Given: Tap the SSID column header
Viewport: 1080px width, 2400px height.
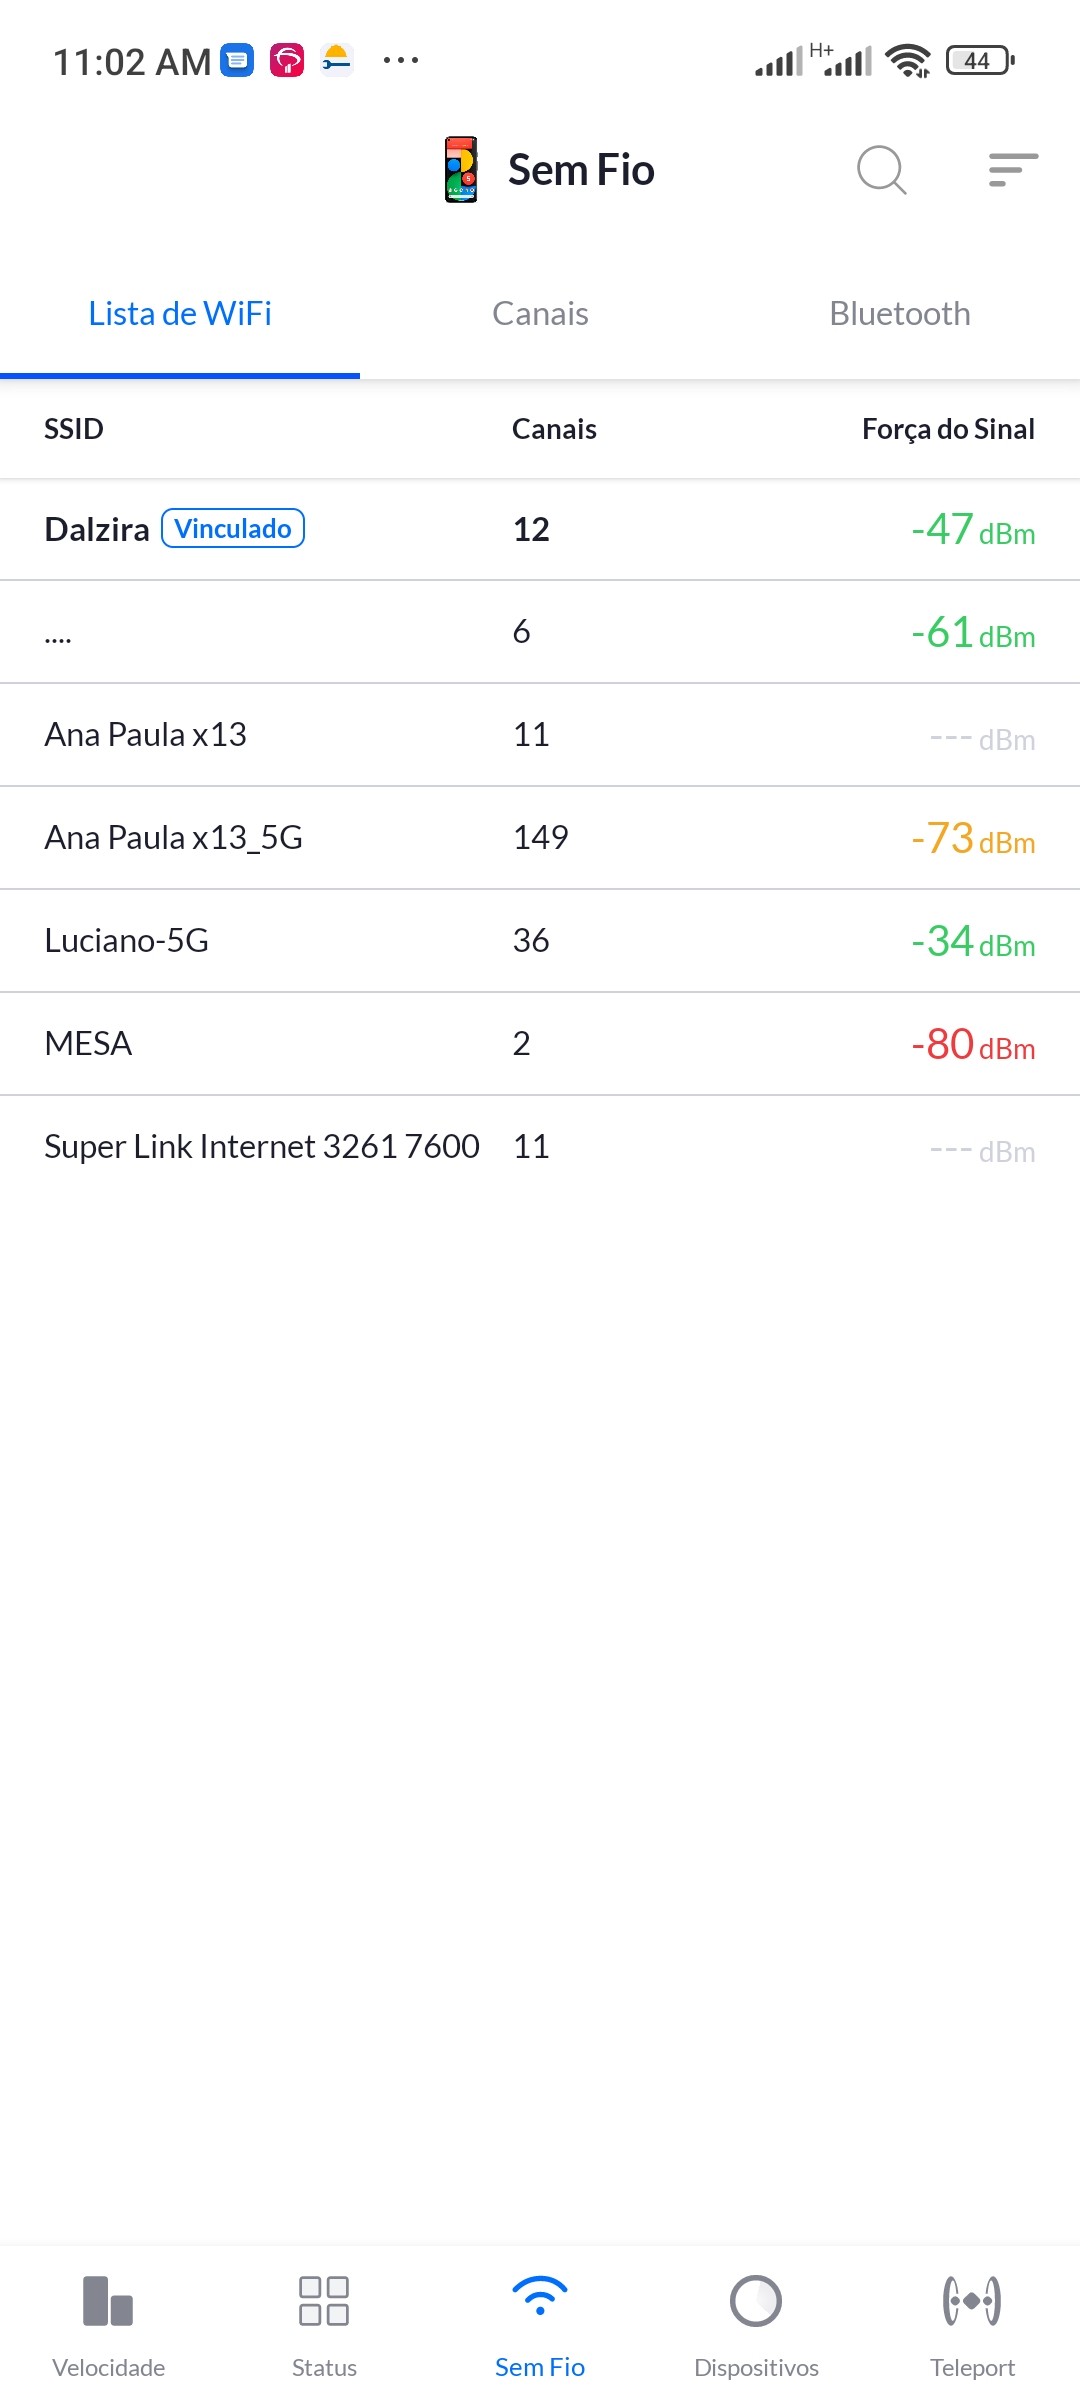Looking at the screenshot, I should tap(74, 429).
